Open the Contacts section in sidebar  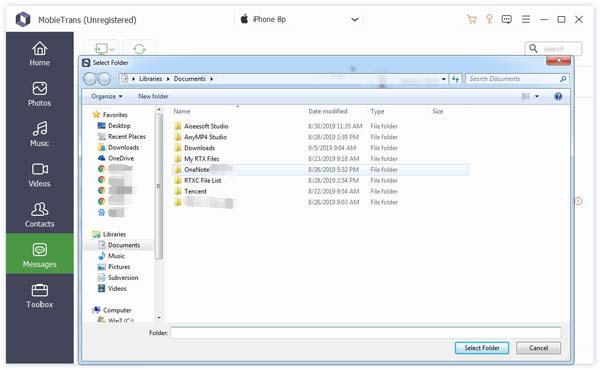pos(39,215)
